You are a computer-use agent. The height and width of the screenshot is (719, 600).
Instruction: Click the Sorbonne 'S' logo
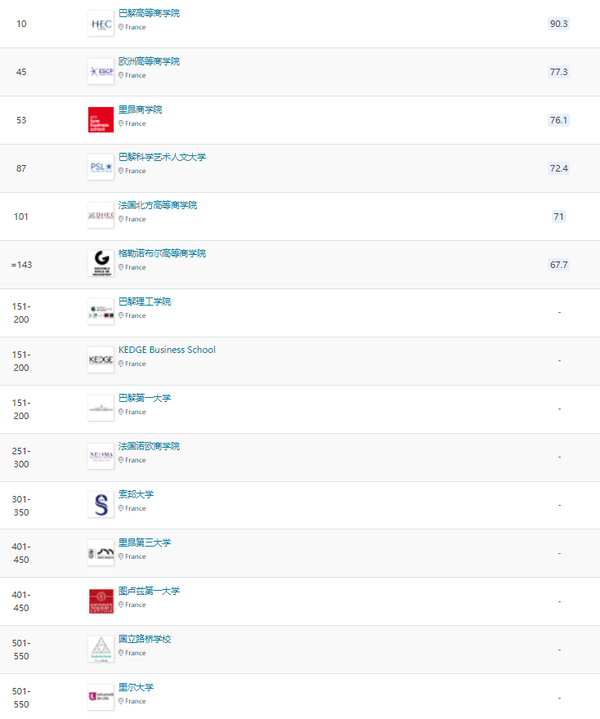(101, 504)
